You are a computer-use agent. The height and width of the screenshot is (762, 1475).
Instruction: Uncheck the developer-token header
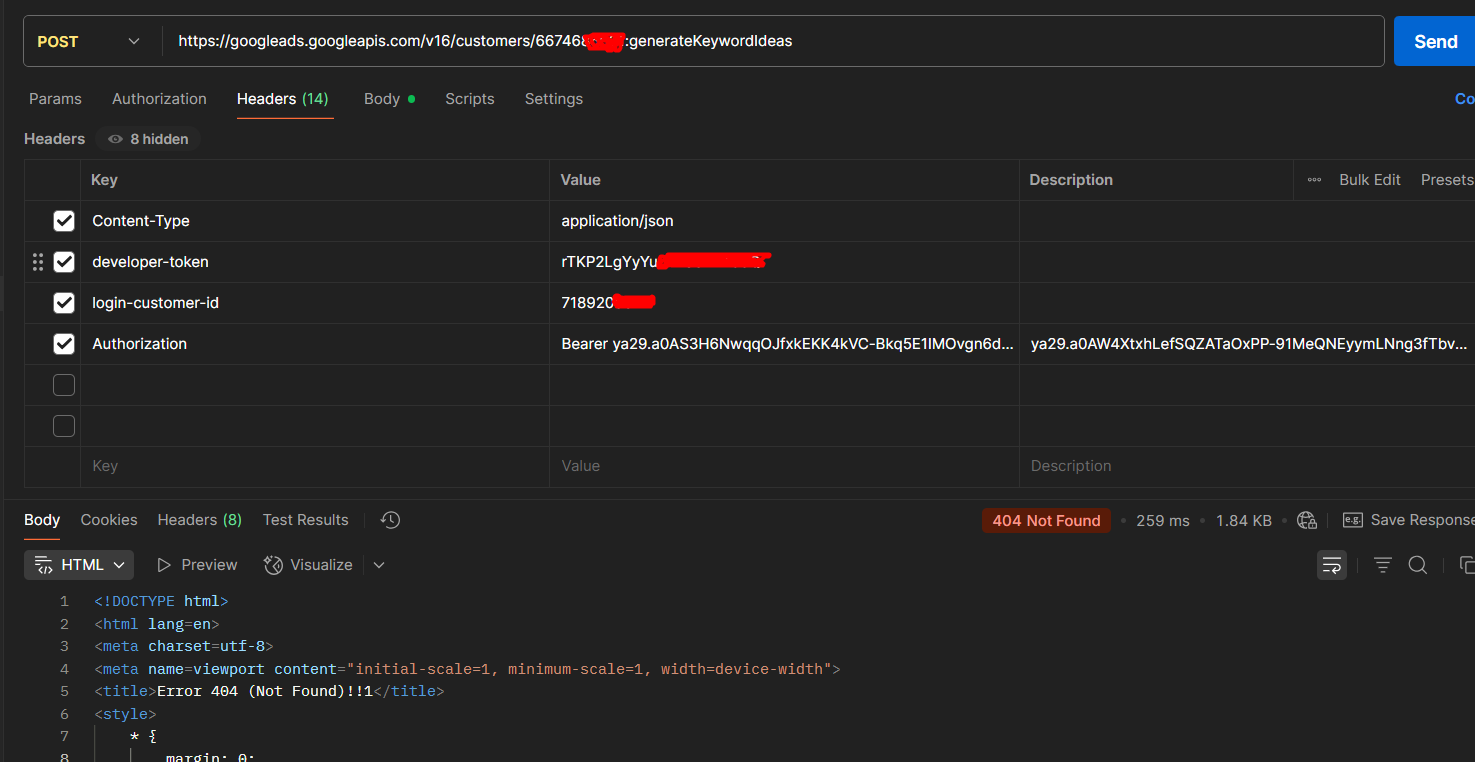click(x=64, y=262)
